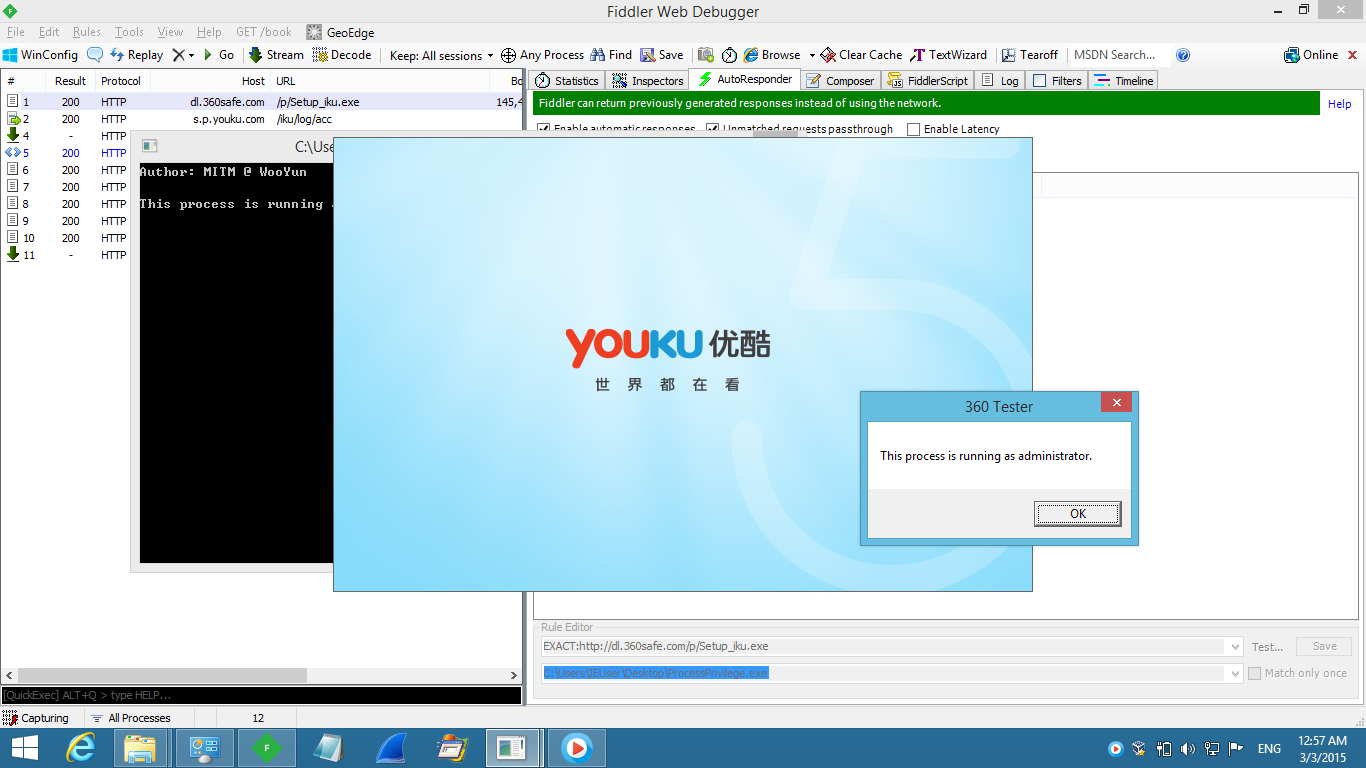Viewport: 1366px width, 768px height.
Task: Open Find sessions binoculars tool
Action: (611, 55)
